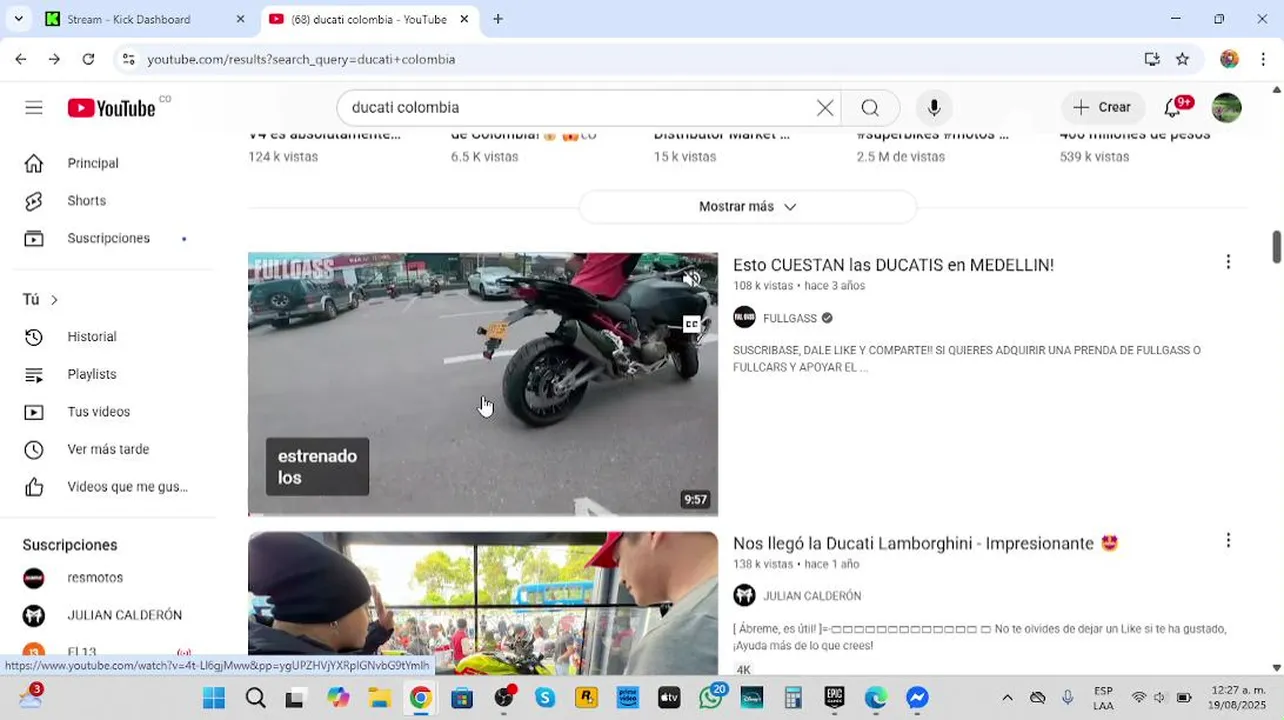The image size is (1284, 720).
Task: Play the FULLGASS Ducati video thumbnail
Action: tap(483, 384)
